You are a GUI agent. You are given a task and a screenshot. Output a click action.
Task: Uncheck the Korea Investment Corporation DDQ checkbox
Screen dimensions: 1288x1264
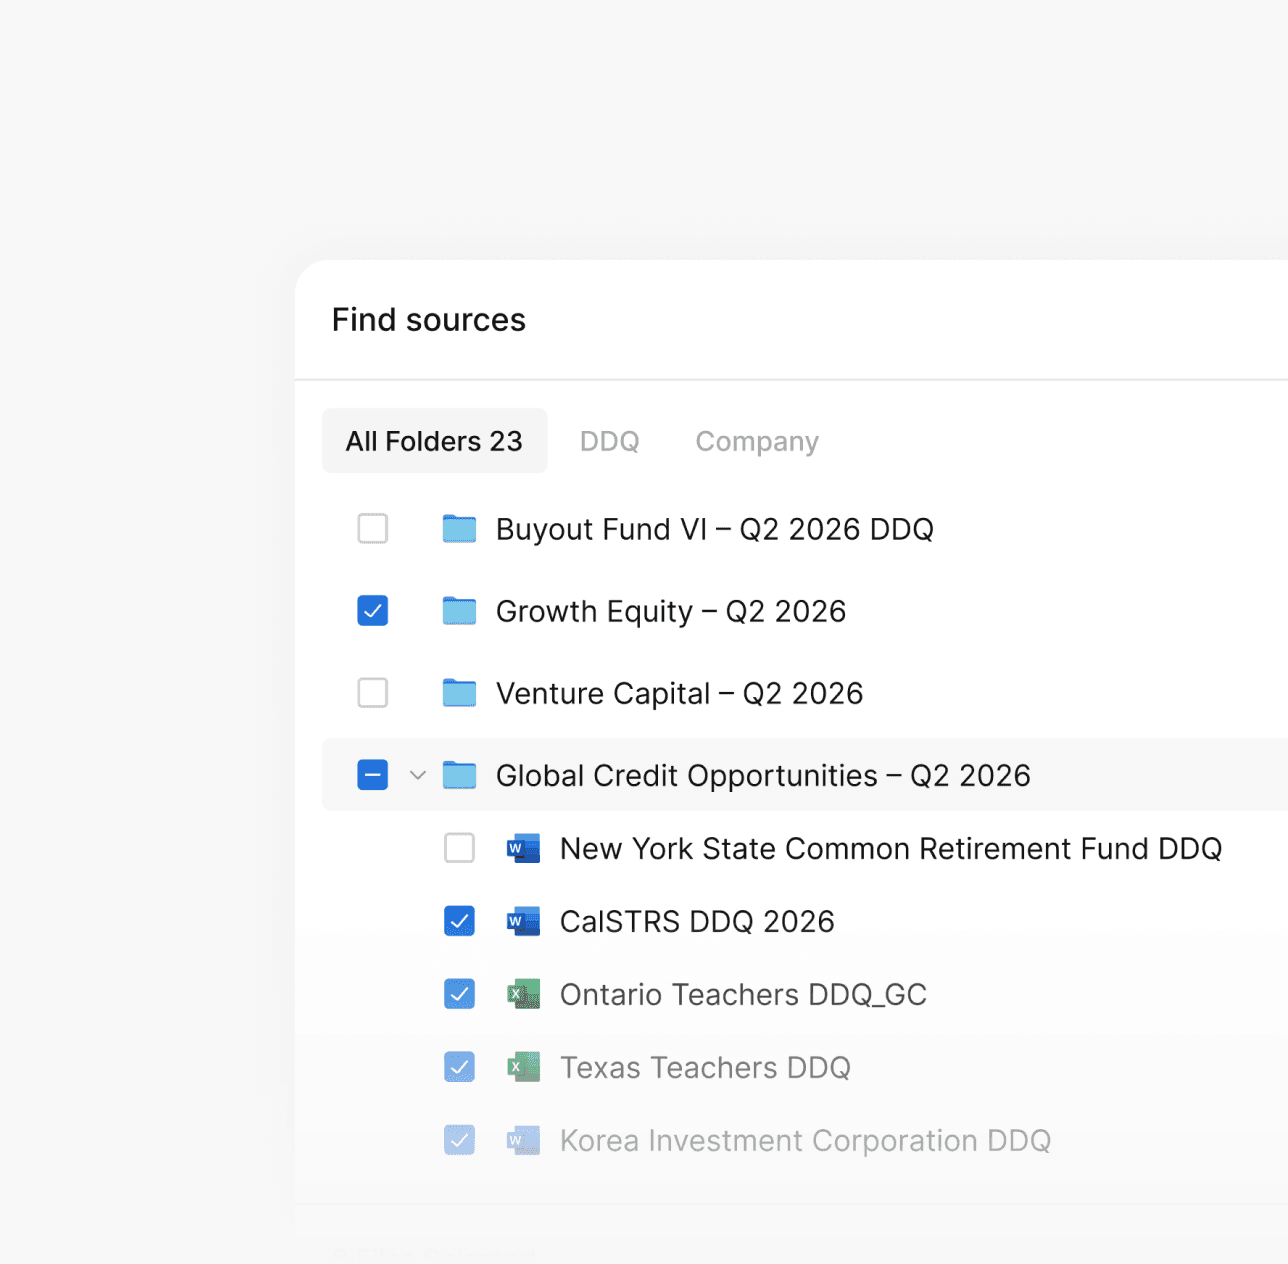click(460, 1140)
